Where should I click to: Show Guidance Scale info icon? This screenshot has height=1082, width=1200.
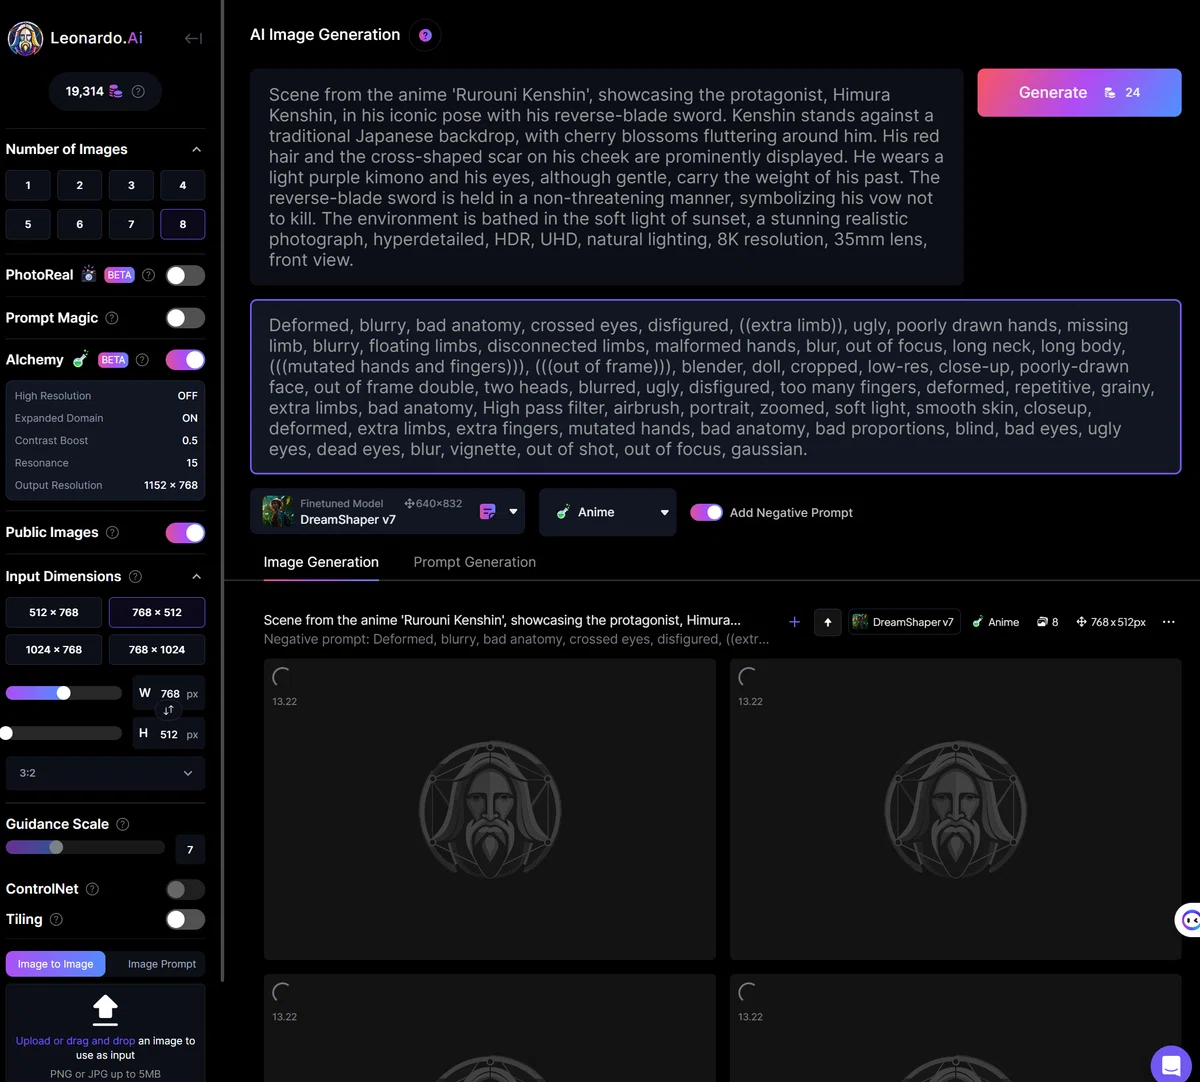click(123, 824)
